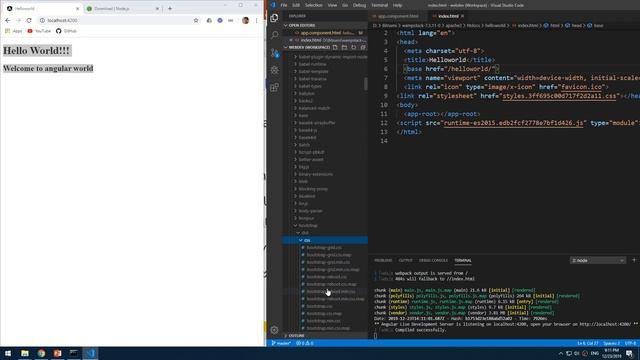Open the node terminal selector dropdown

(598, 260)
